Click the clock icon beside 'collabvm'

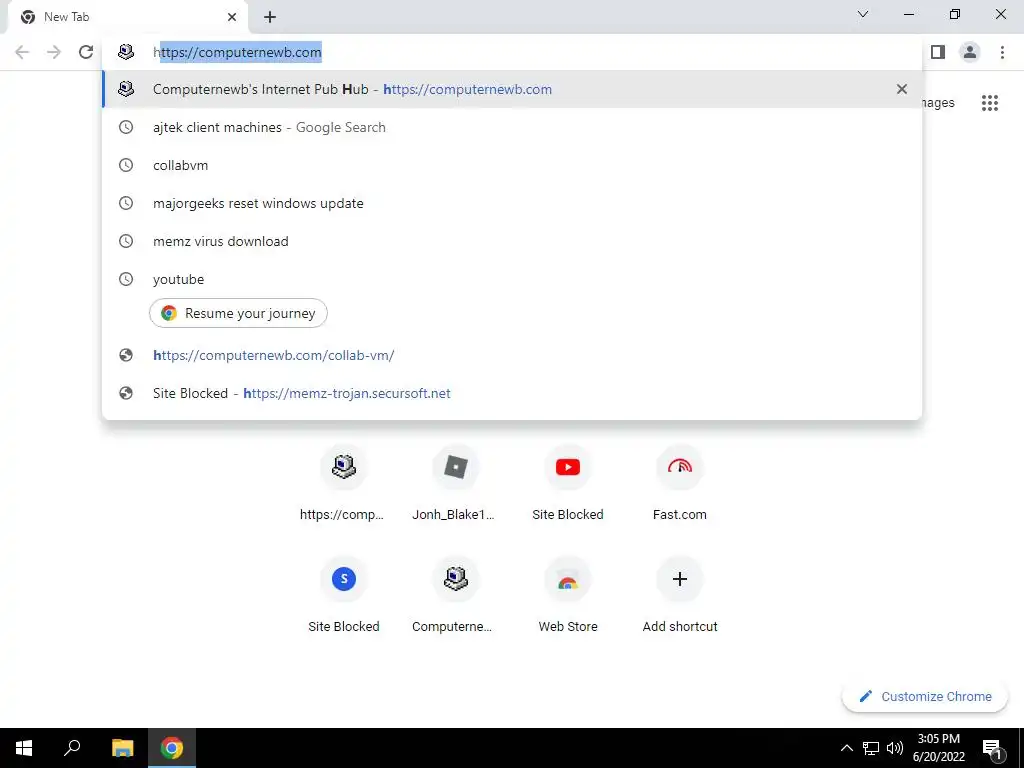[x=125, y=165]
